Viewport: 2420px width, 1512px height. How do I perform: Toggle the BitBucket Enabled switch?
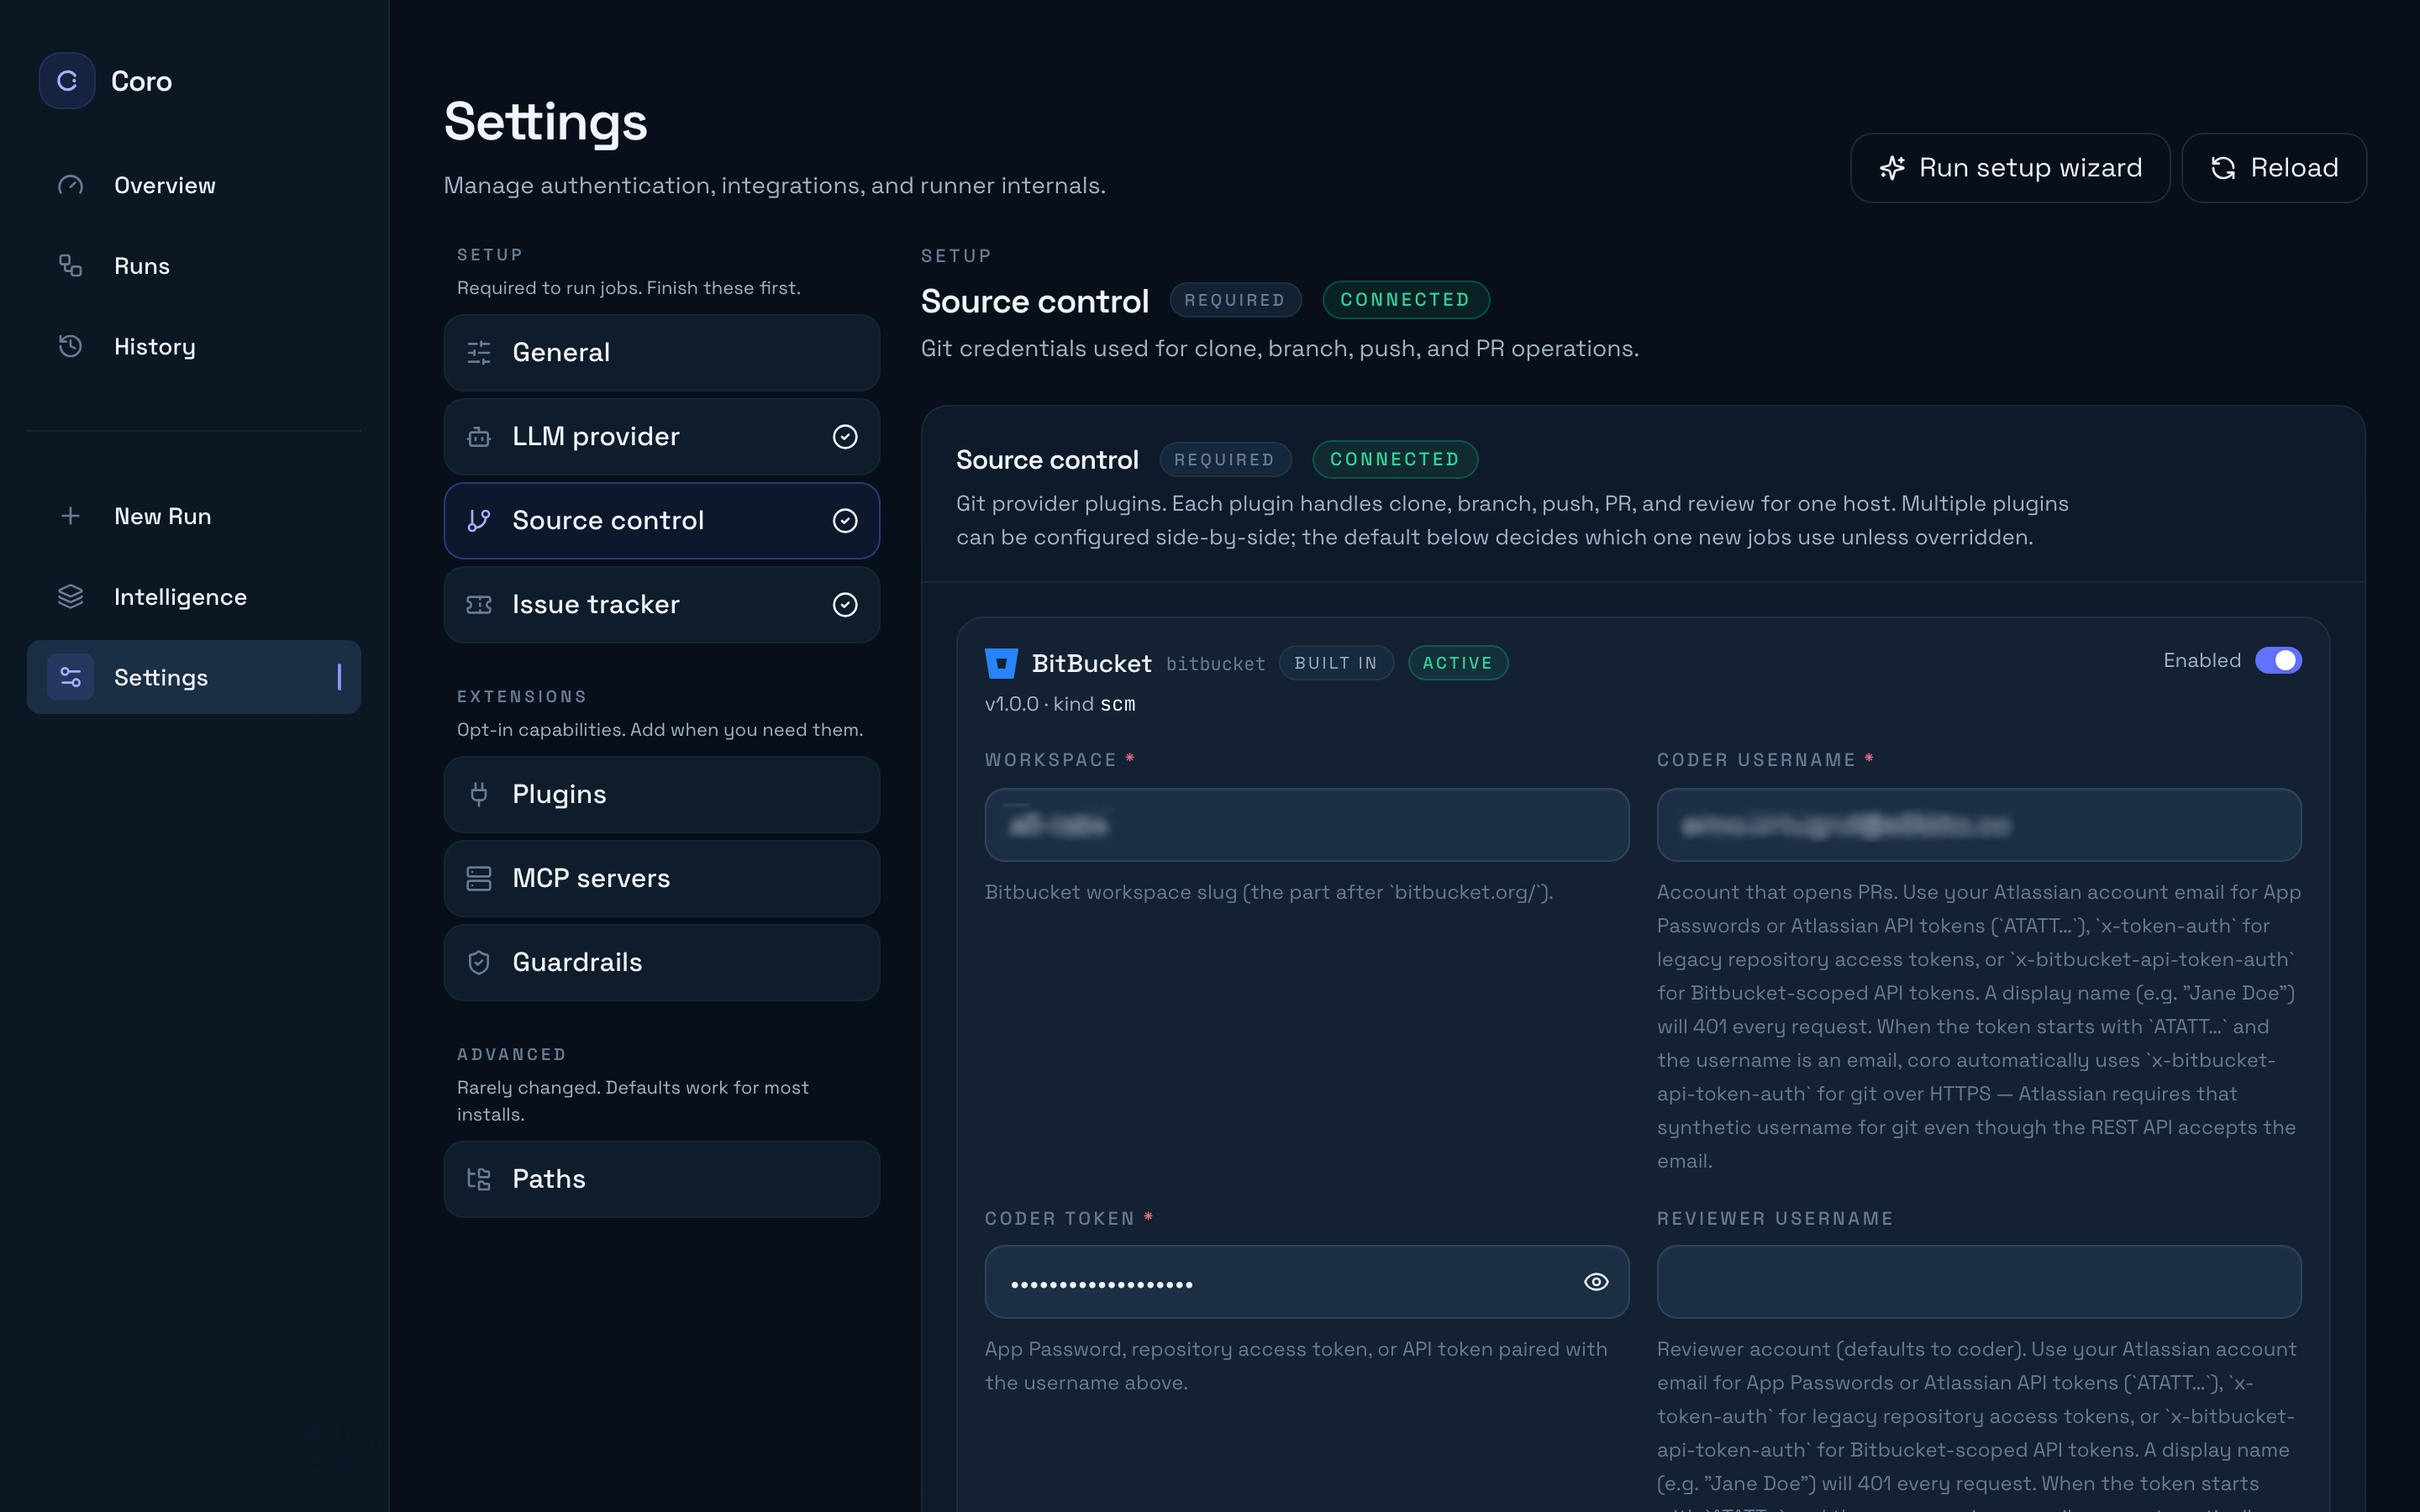(x=2278, y=661)
